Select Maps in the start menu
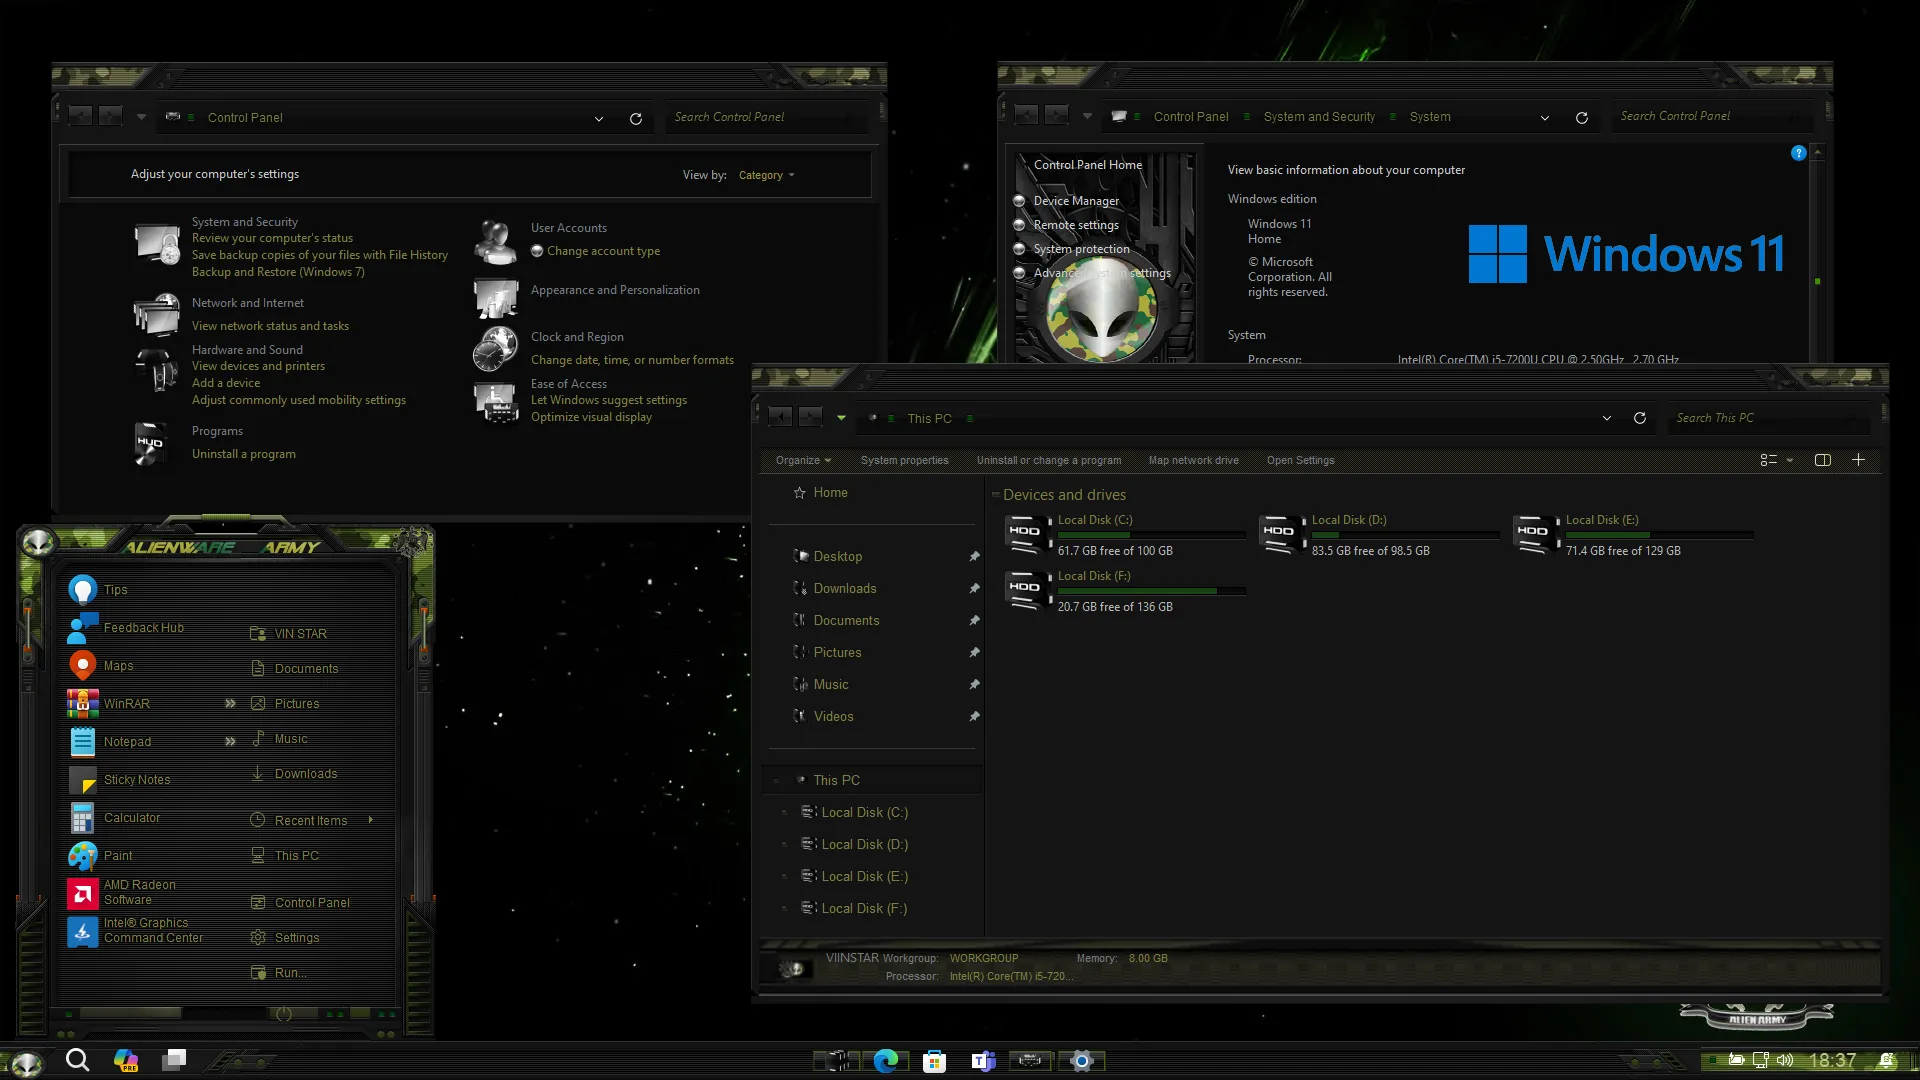The height and width of the screenshot is (1080, 1920). point(119,664)
